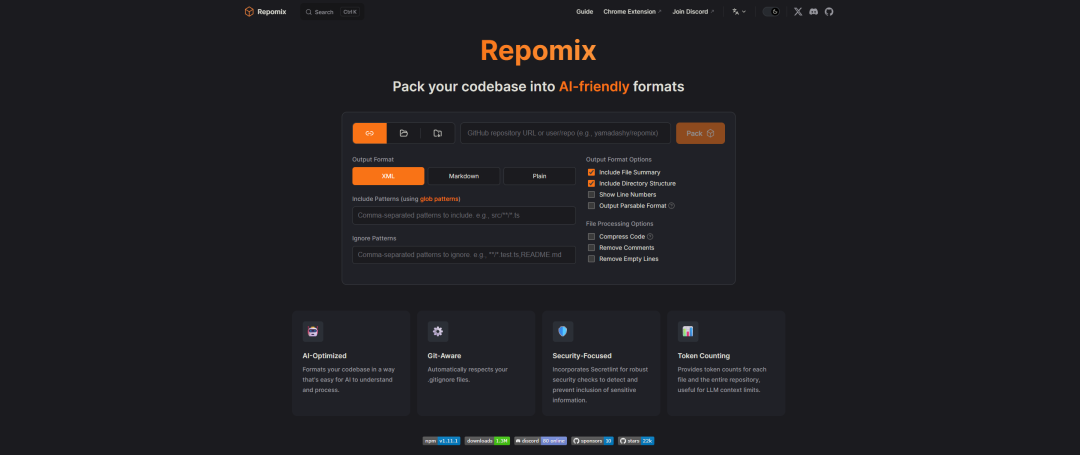Select the URL link input mode icon
This screenshot has height=455, width=1080.
370,133
